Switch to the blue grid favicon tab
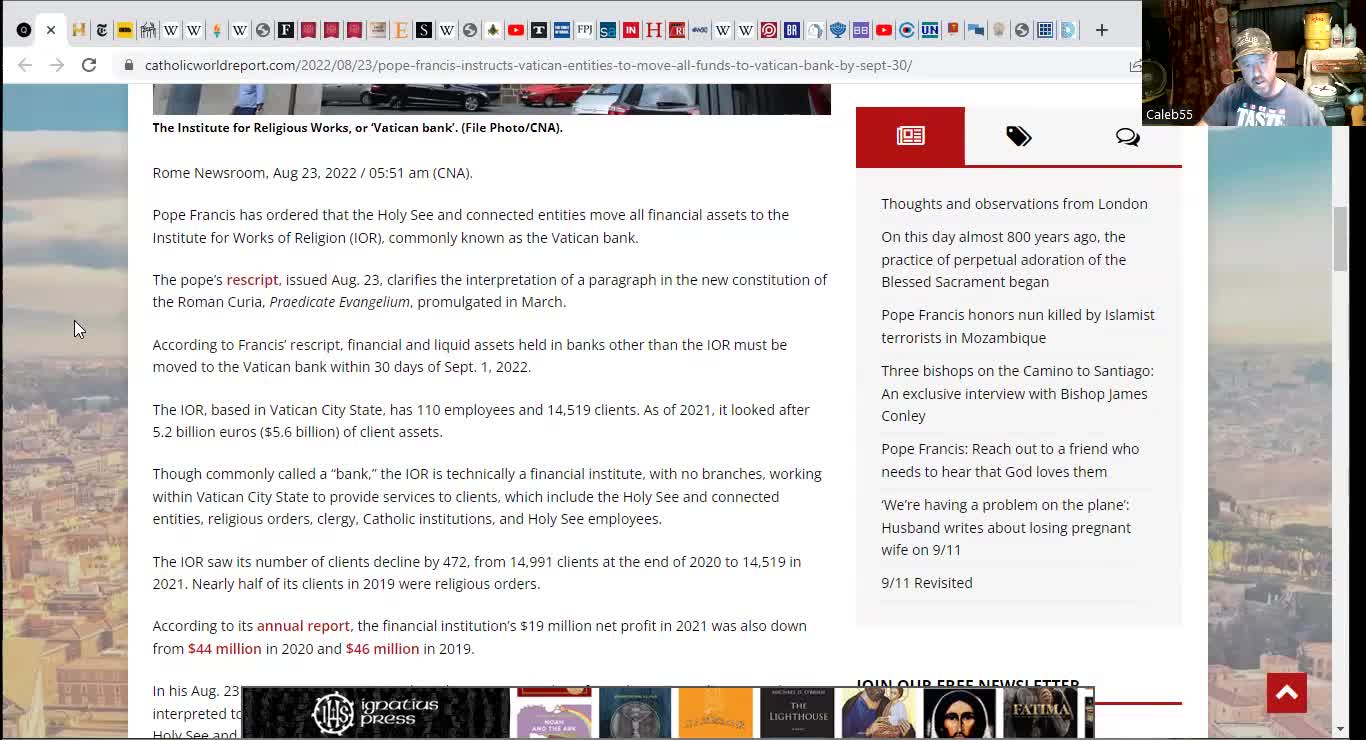 click(1045, 30)
